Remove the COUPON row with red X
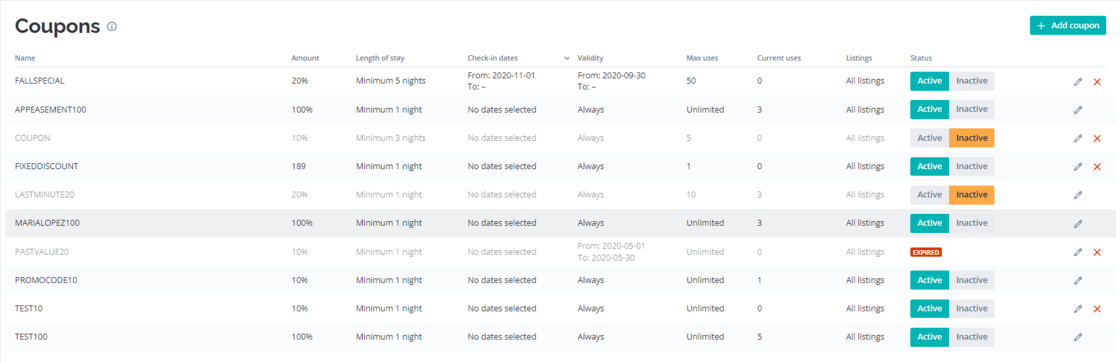 pyautogui.click(x=1097, y=138)
